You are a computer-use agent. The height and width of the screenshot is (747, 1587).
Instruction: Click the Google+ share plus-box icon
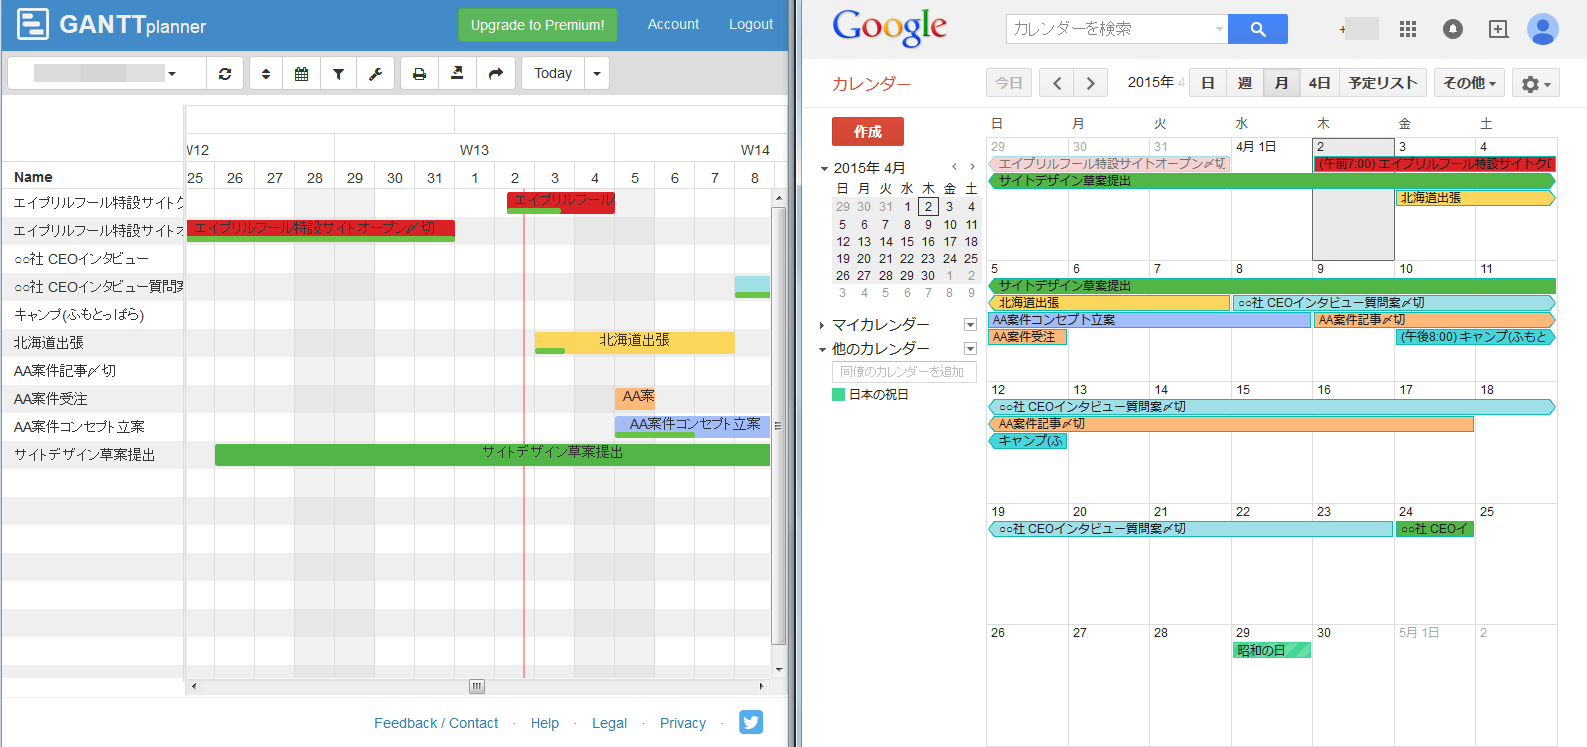(x=1498, y=29)
